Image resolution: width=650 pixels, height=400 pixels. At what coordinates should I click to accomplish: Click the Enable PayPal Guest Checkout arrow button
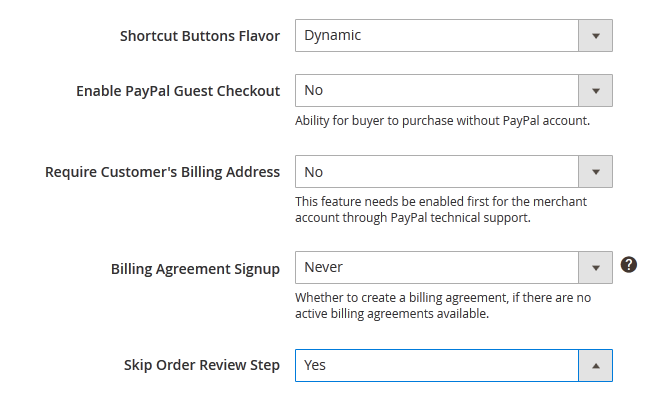point(595,91)
